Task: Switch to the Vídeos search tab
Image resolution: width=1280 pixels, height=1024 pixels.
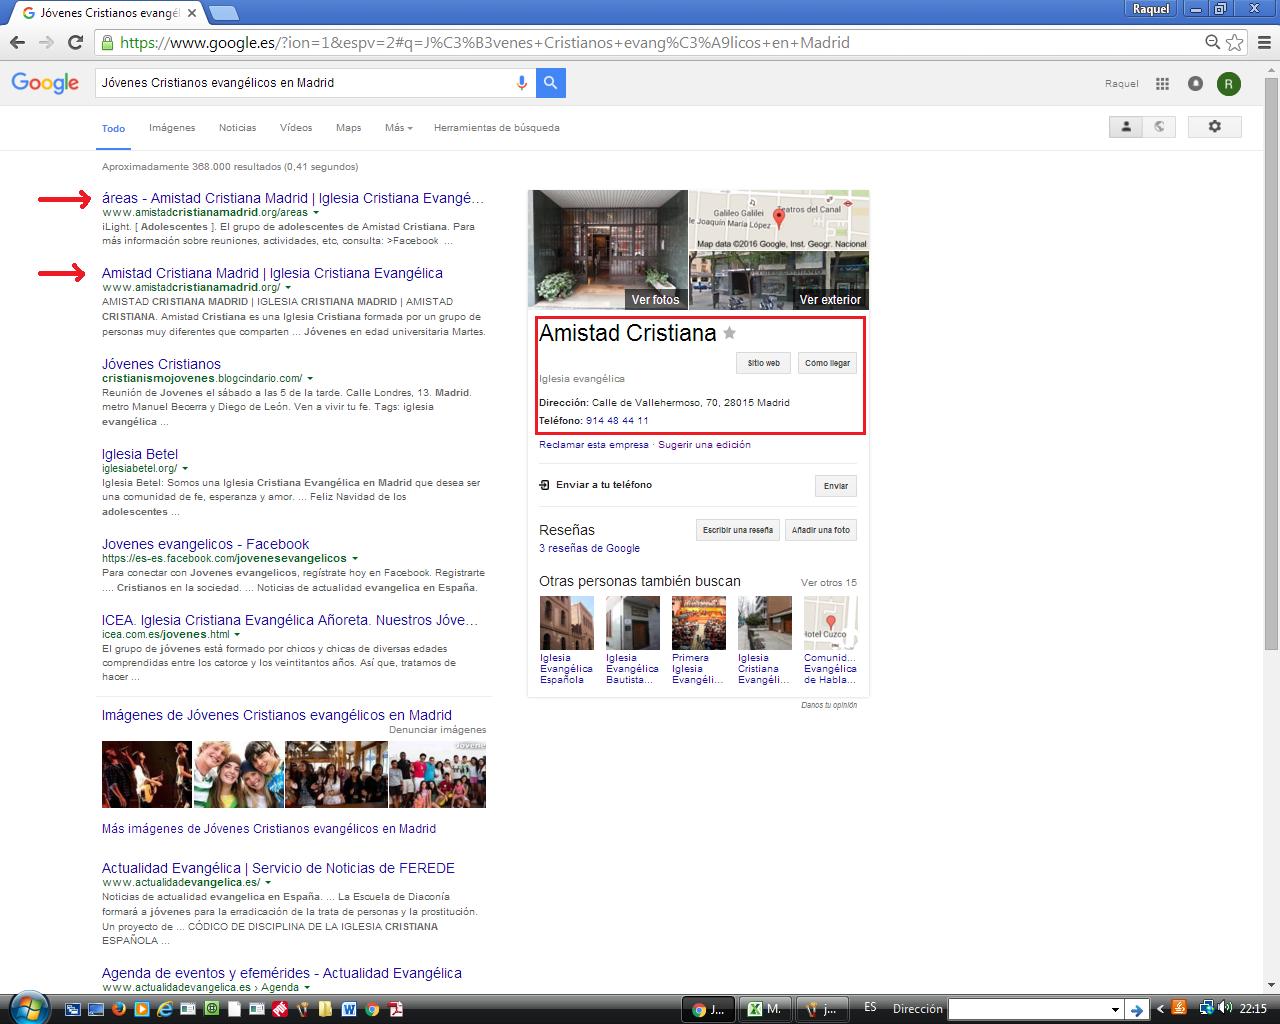Action: (296, 128)
